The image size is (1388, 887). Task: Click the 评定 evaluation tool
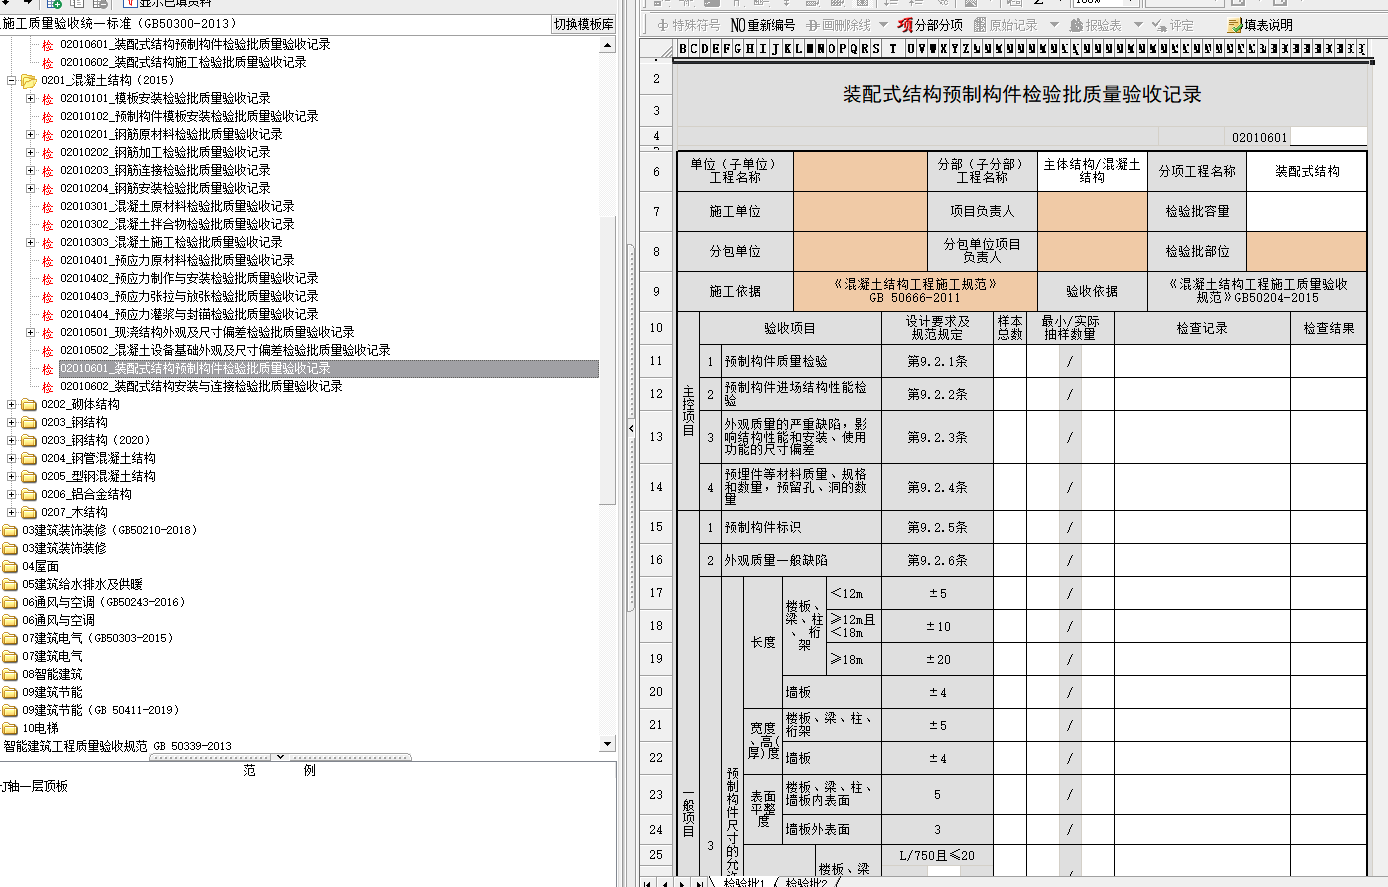pyautogui.click(x=1175, y=25)
